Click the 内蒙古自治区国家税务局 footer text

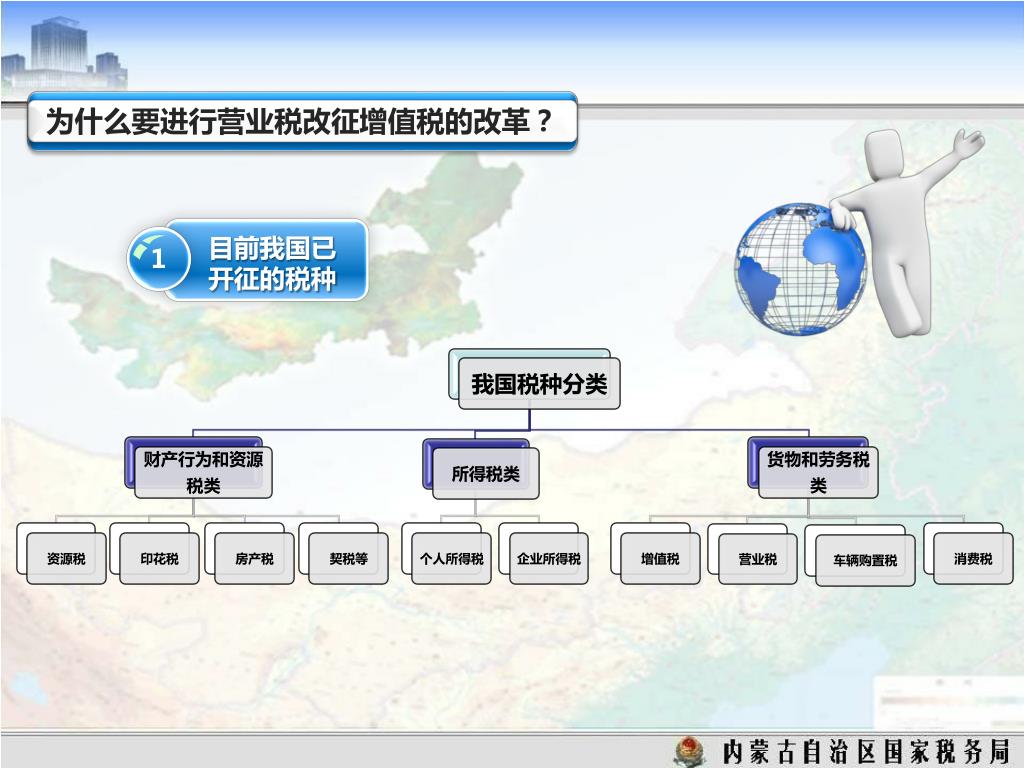[x=866, y=752]
